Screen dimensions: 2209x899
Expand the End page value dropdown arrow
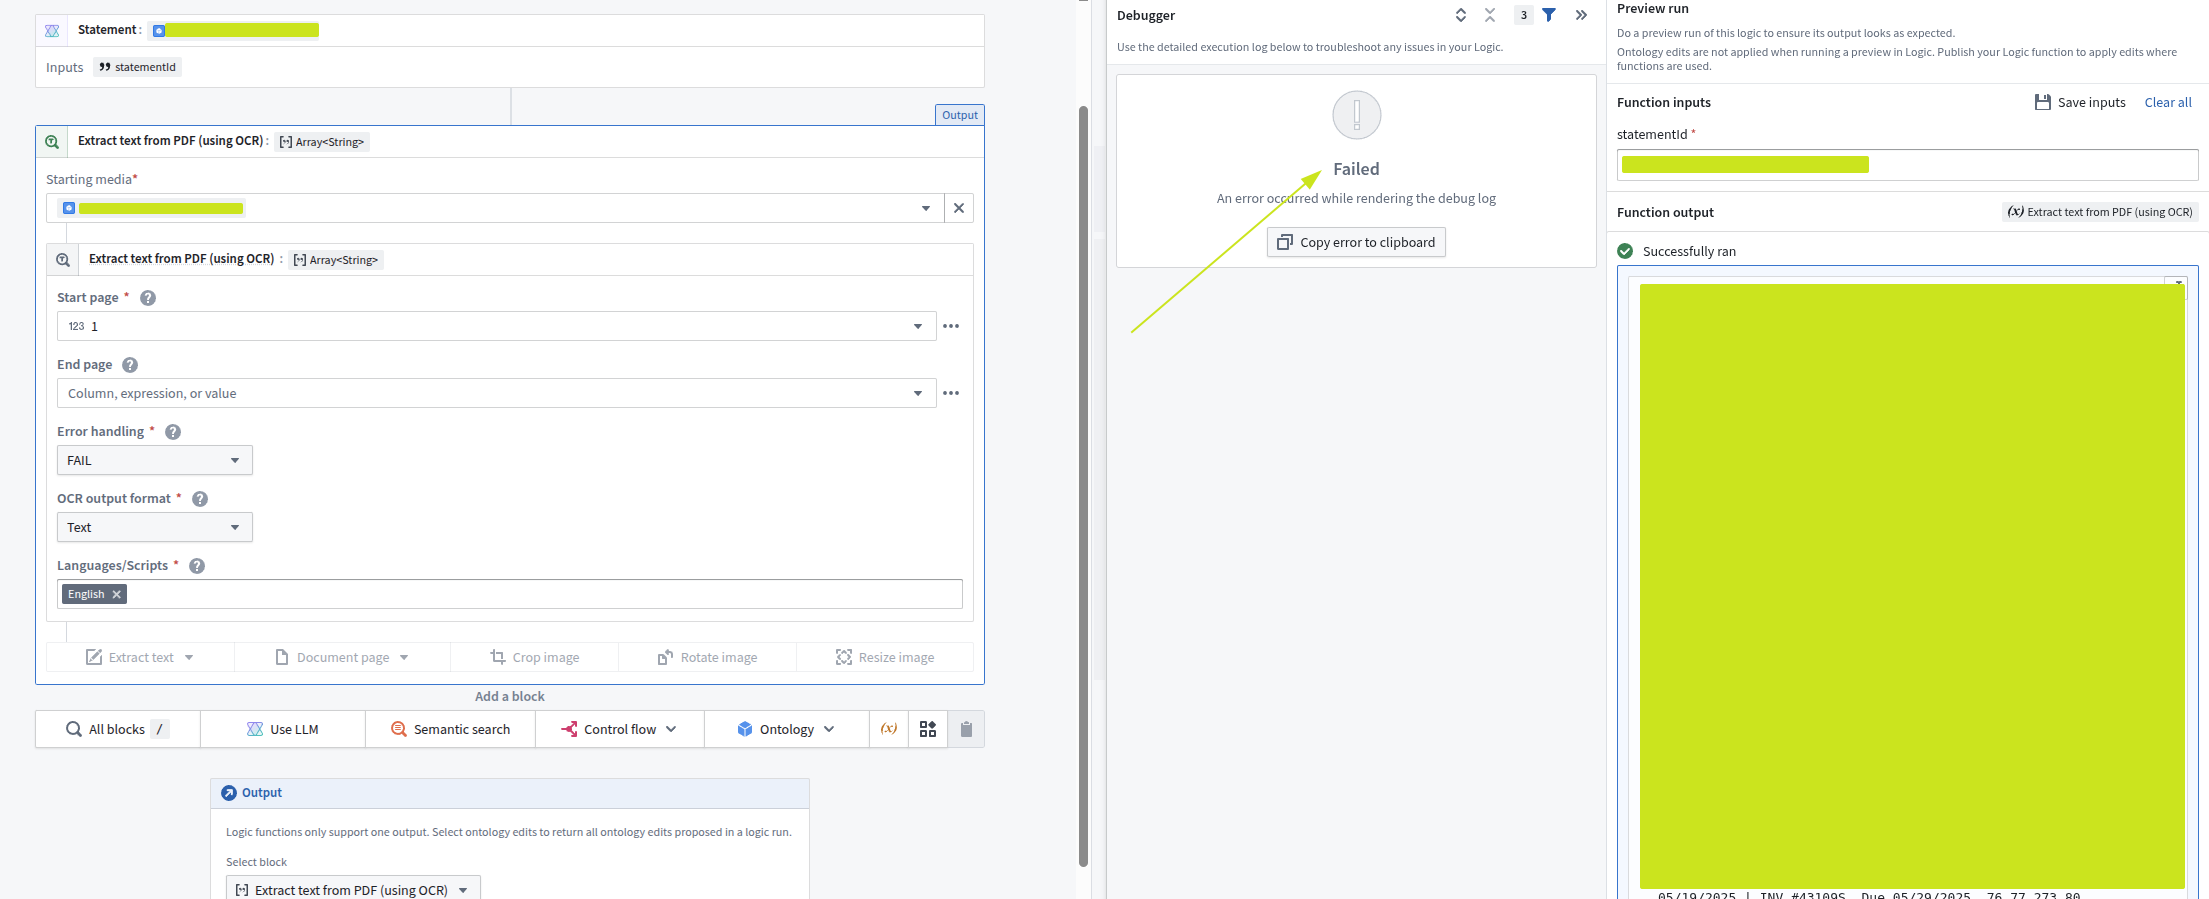click(918, 393)
